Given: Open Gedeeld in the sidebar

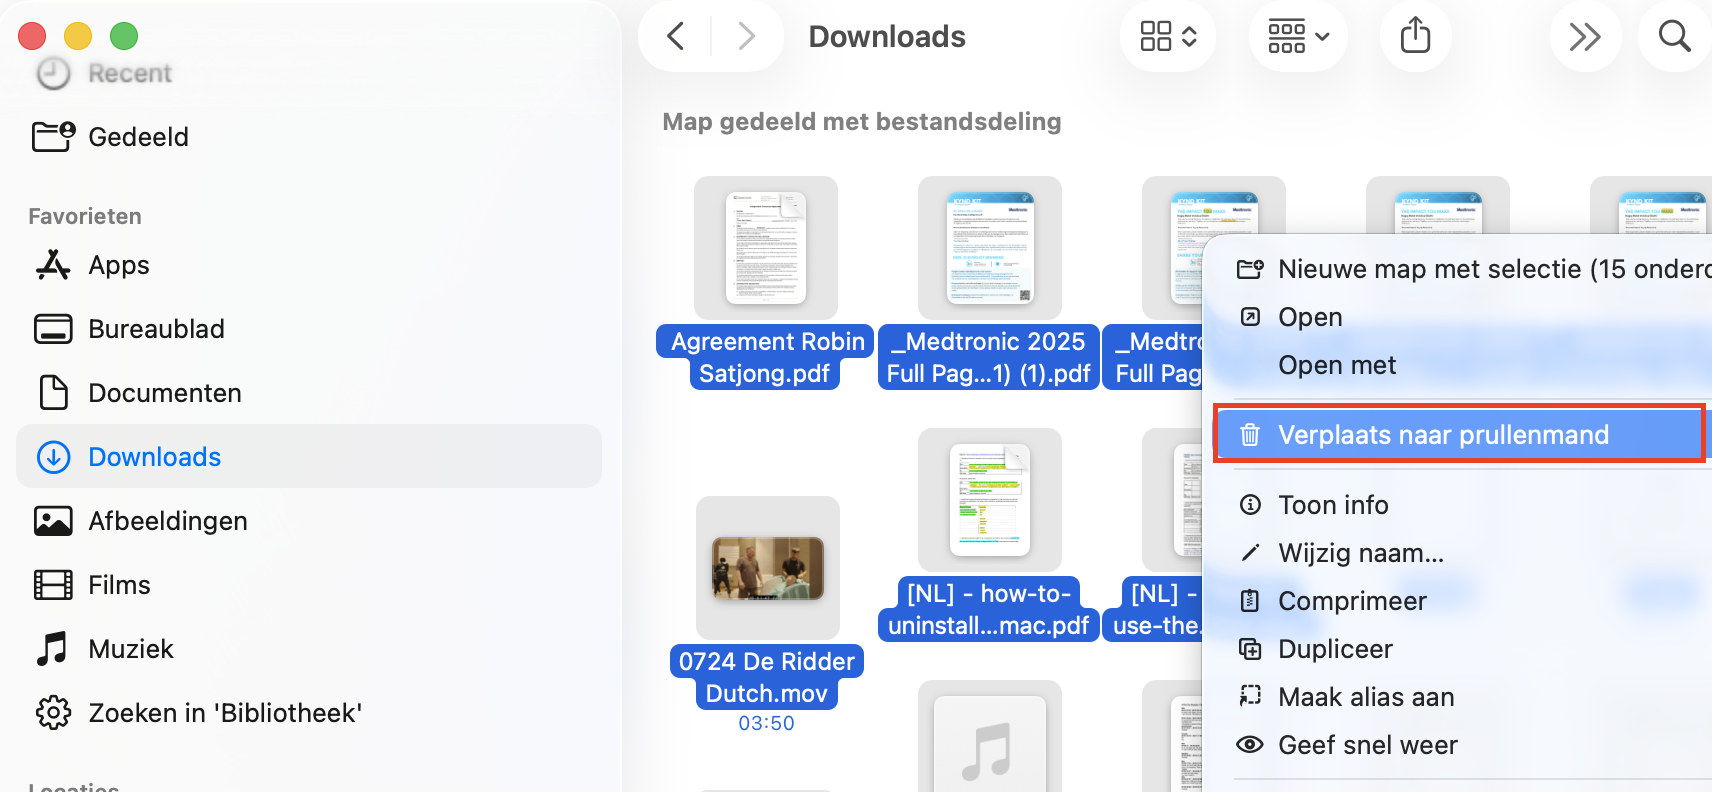Looking at the screenshot, I should pyautogui.click(x=138, y=137).
